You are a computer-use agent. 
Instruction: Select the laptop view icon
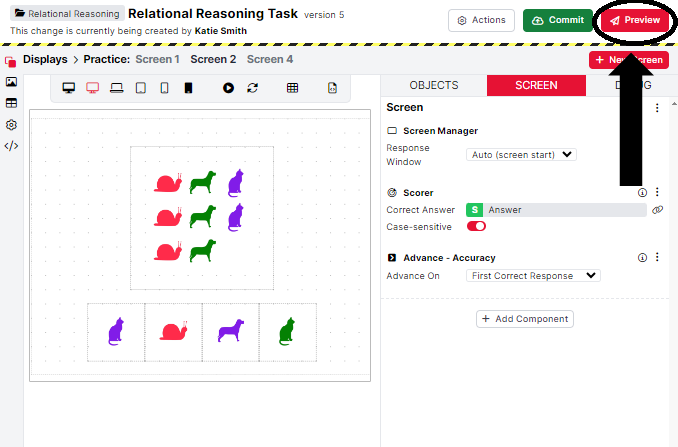point(116,88)
